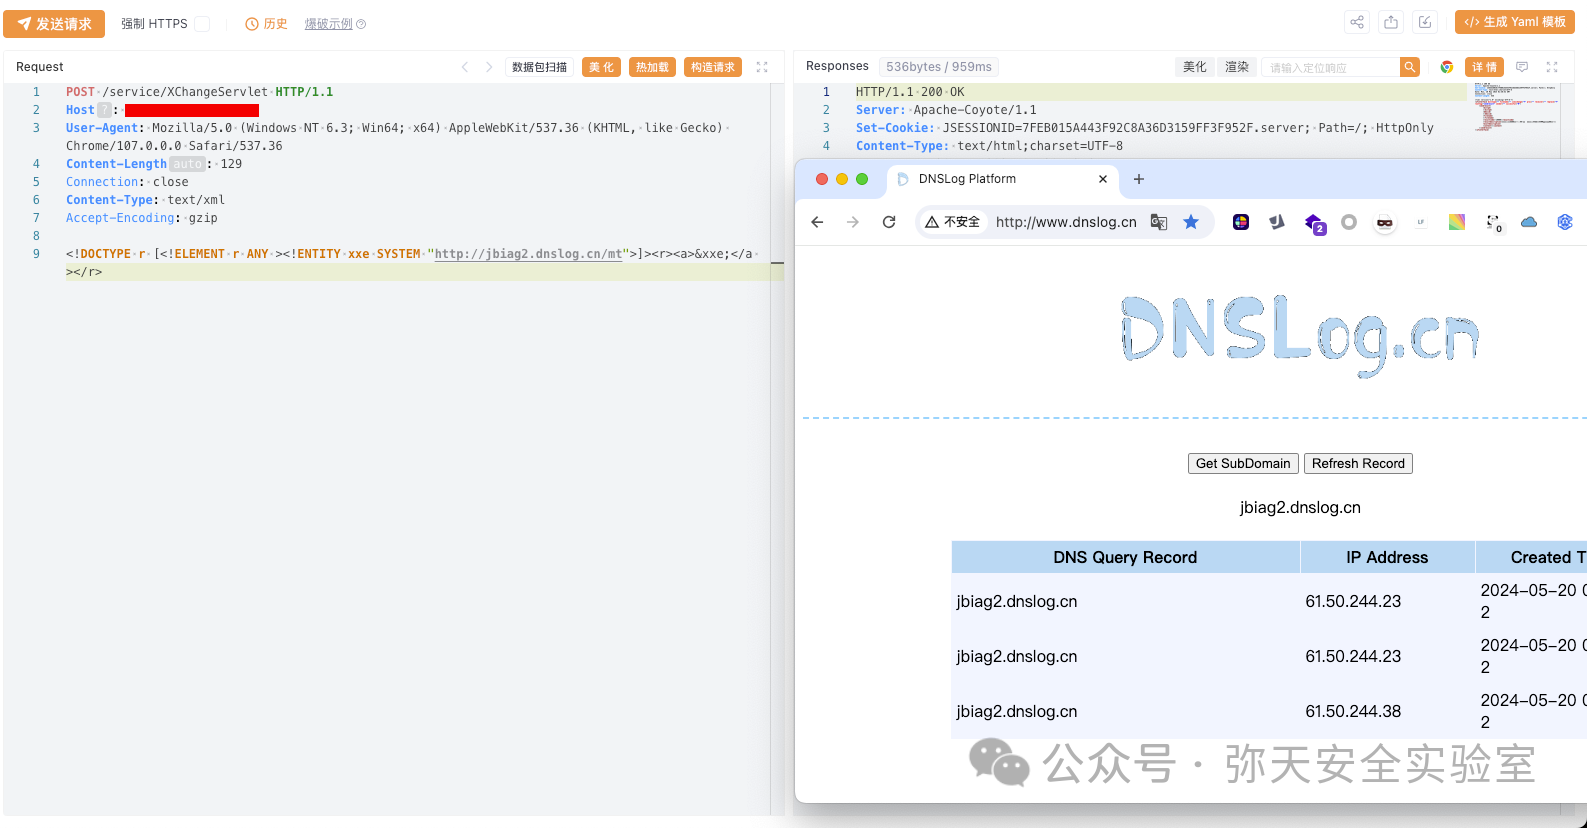
Task: Open response in browser via Chrome icon
Action: coord(1447,67)
